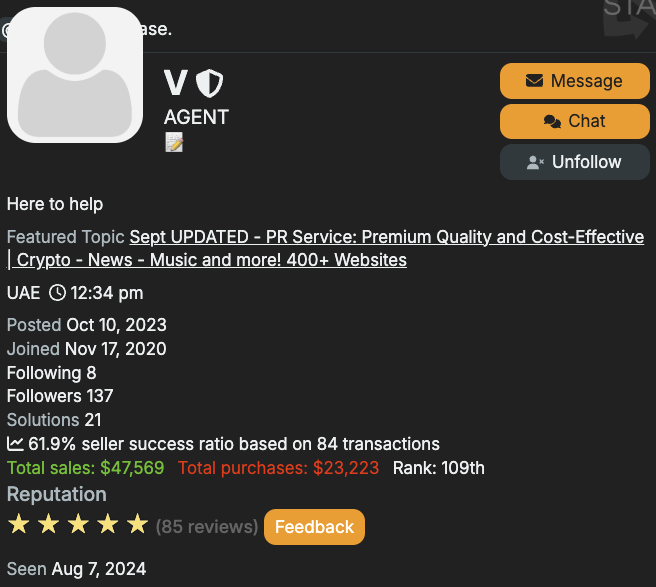Open the notepad pencil note icon
This screenshot has height=587, width=656.
point(174,142)
